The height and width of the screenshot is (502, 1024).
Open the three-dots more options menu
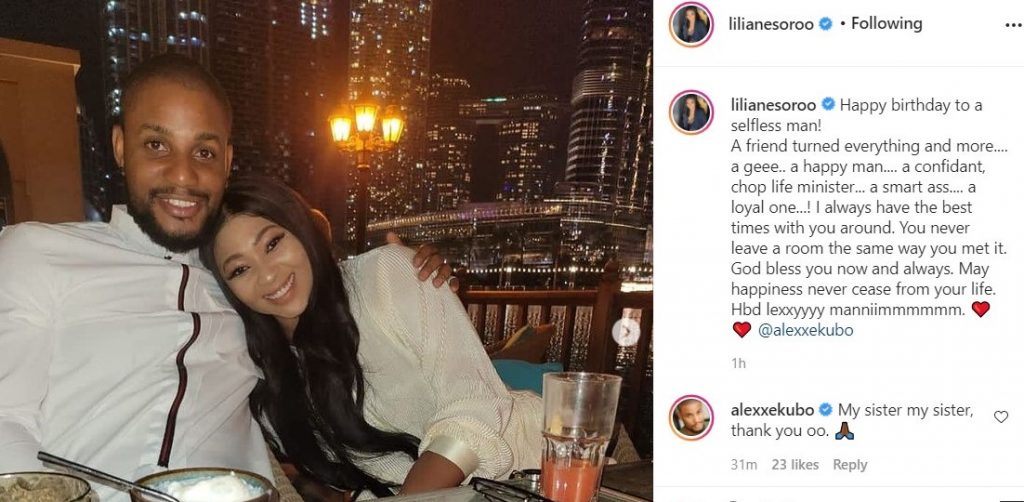[x=1014, y=25]
